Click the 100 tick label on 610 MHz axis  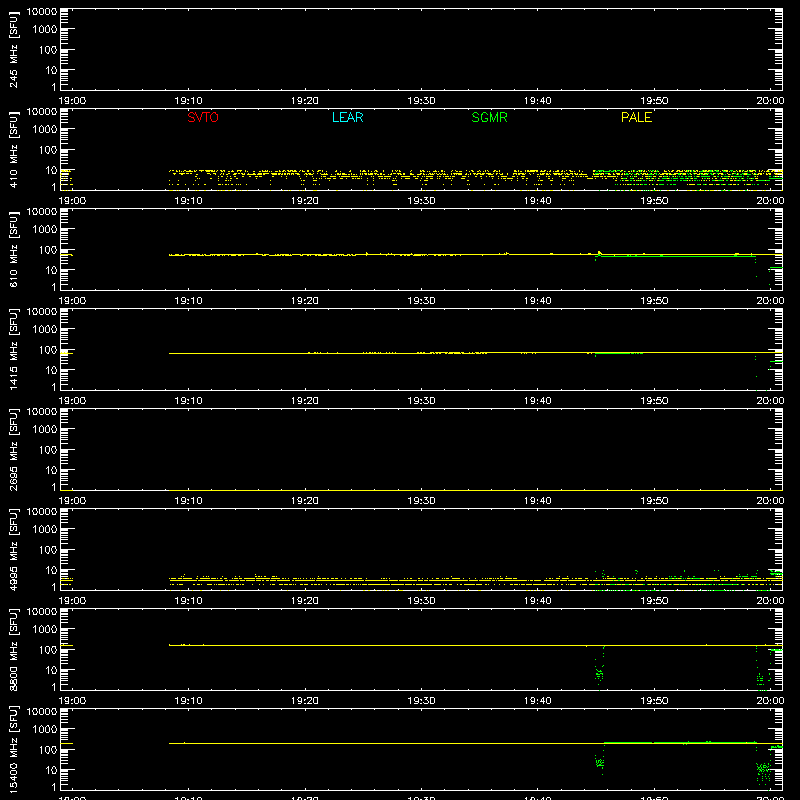[48, 250]
